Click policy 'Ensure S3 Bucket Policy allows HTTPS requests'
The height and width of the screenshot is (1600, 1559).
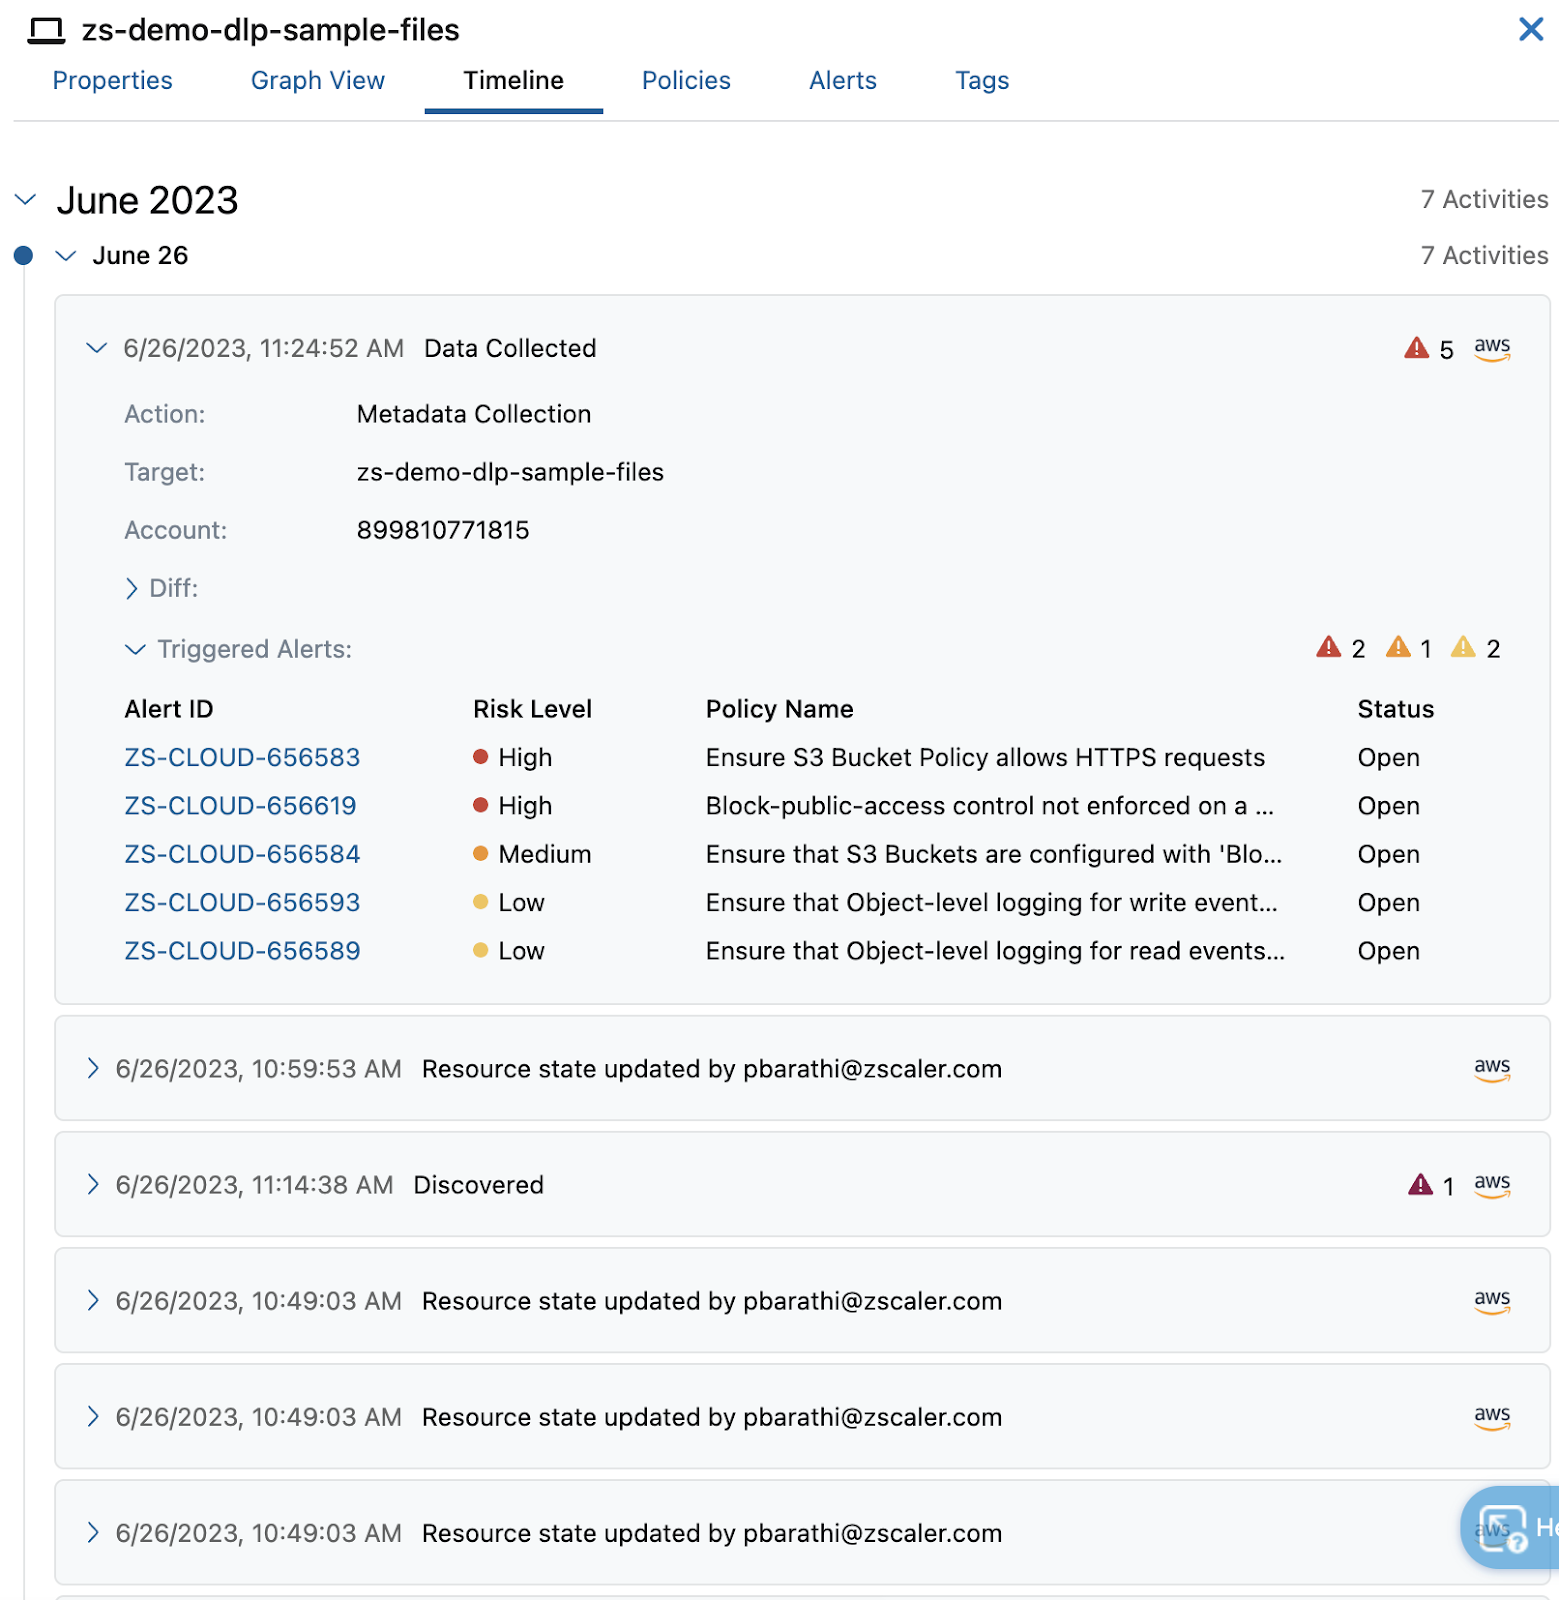click(x=986, y=757)
